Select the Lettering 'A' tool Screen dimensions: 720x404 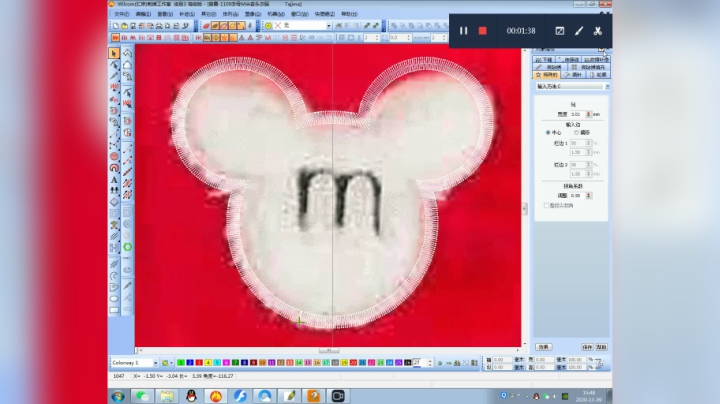[114, 180]
